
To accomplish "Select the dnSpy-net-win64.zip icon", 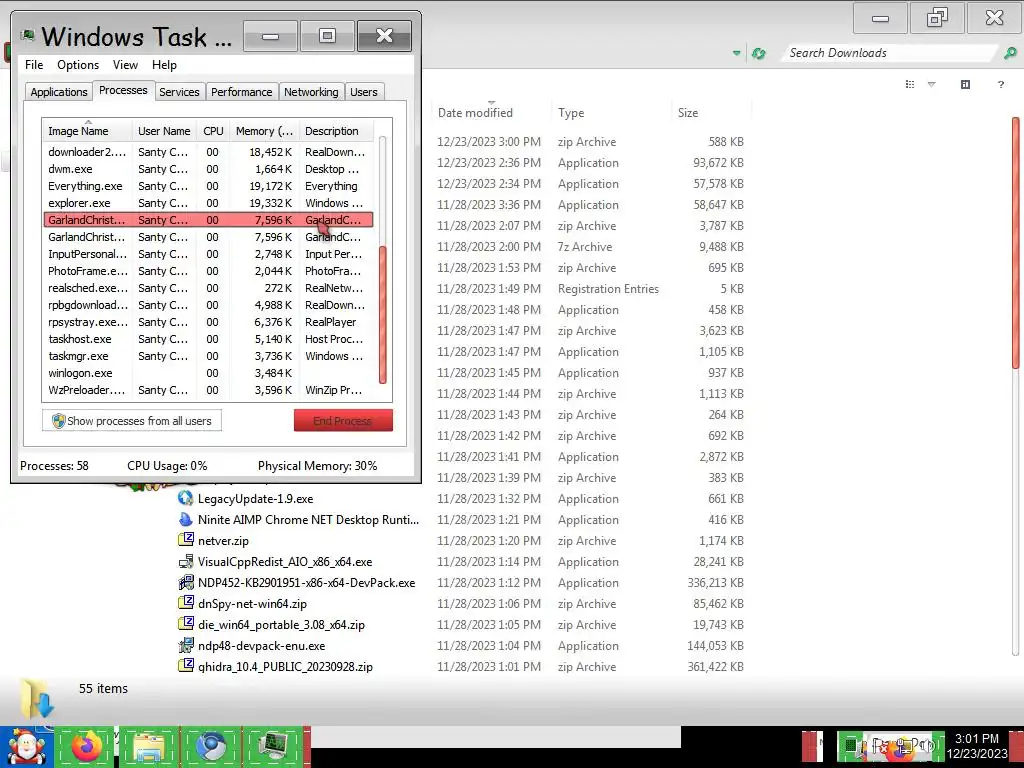I will 186,603.
